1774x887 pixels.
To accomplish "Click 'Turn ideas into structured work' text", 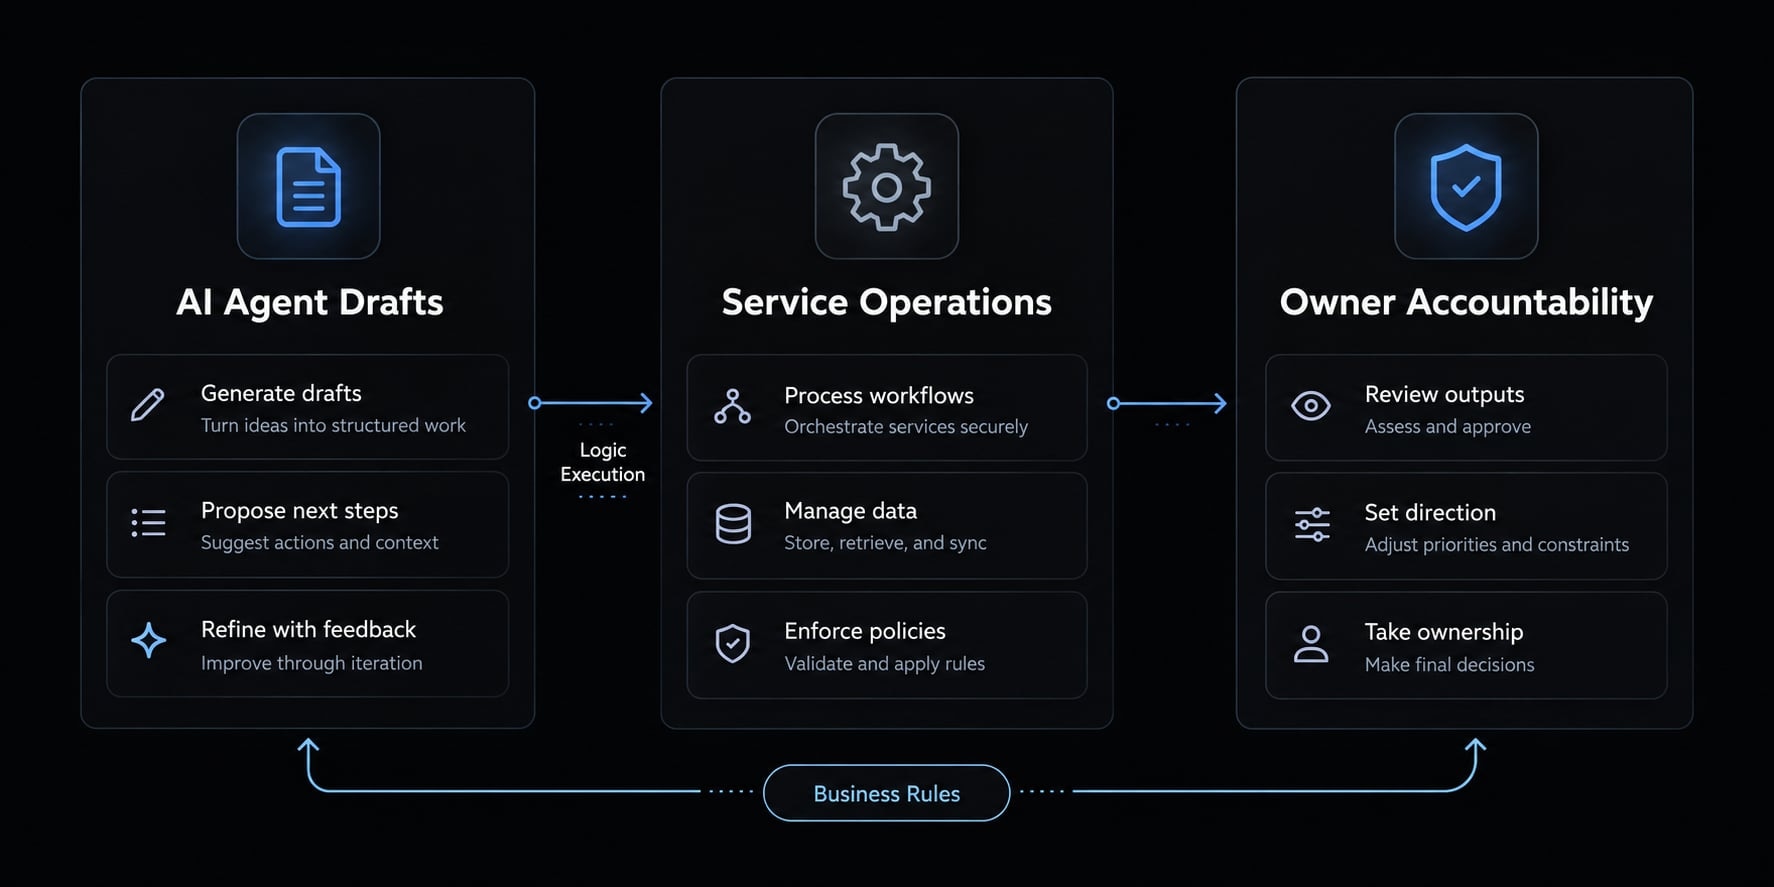I will pyautogui.click(x=333, y=425).
